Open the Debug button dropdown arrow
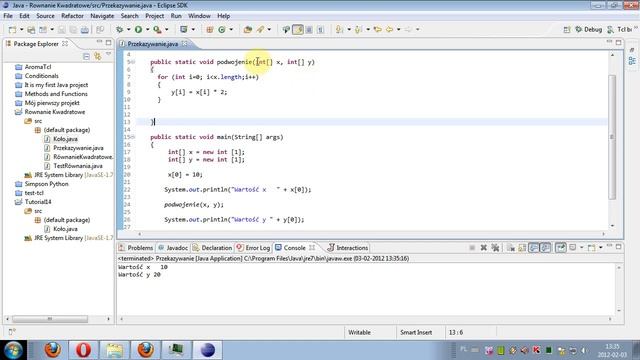The height and width of the screenshot is (360, 640). (129, 30)
